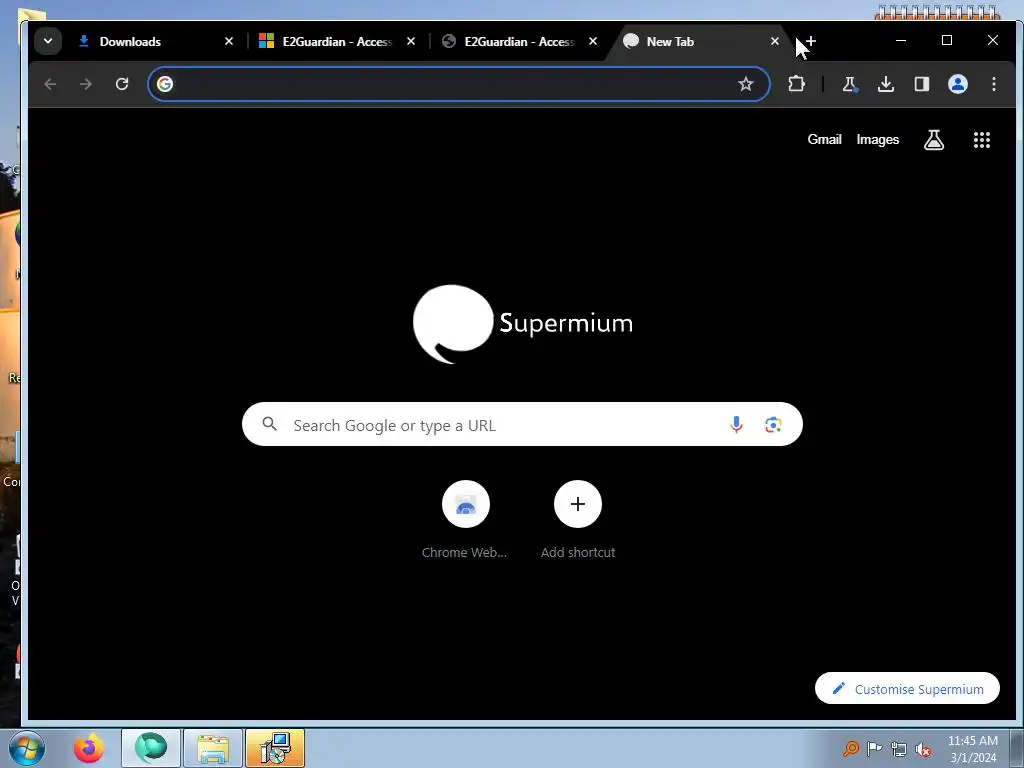Close the E2Guardian tab with globe icon

593,41
